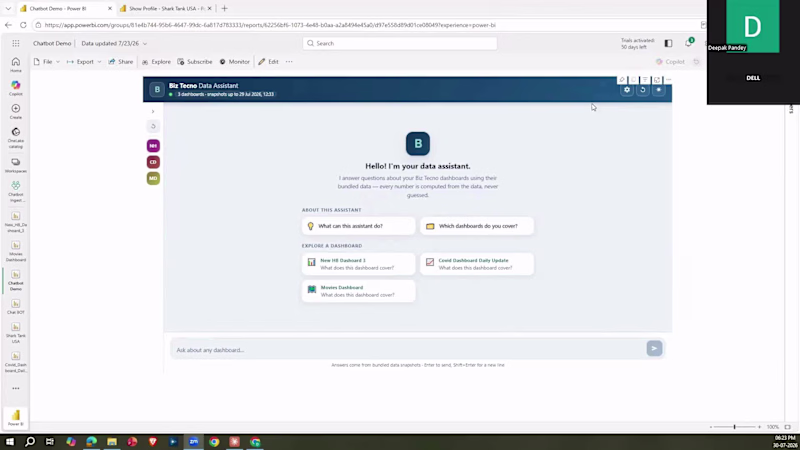This screenshot has height=450, width=800.
Task: Show more sidebar items via ellipsis
Action: 16,388
